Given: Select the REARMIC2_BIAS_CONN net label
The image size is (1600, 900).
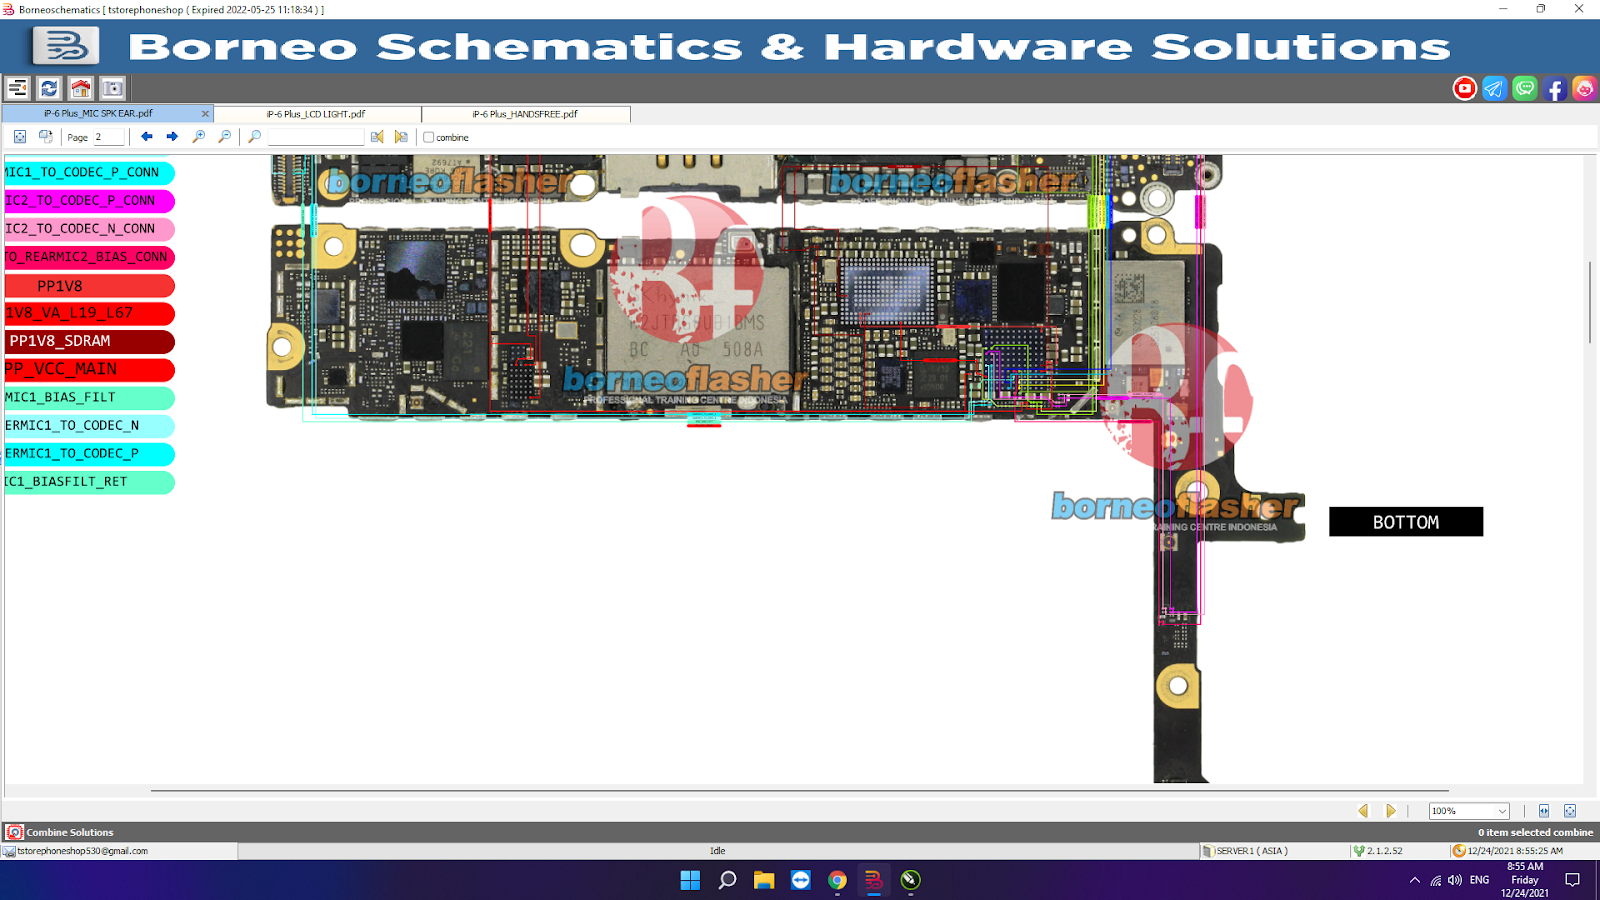Looking at the screenshot, I should click(x=89, y=257).
